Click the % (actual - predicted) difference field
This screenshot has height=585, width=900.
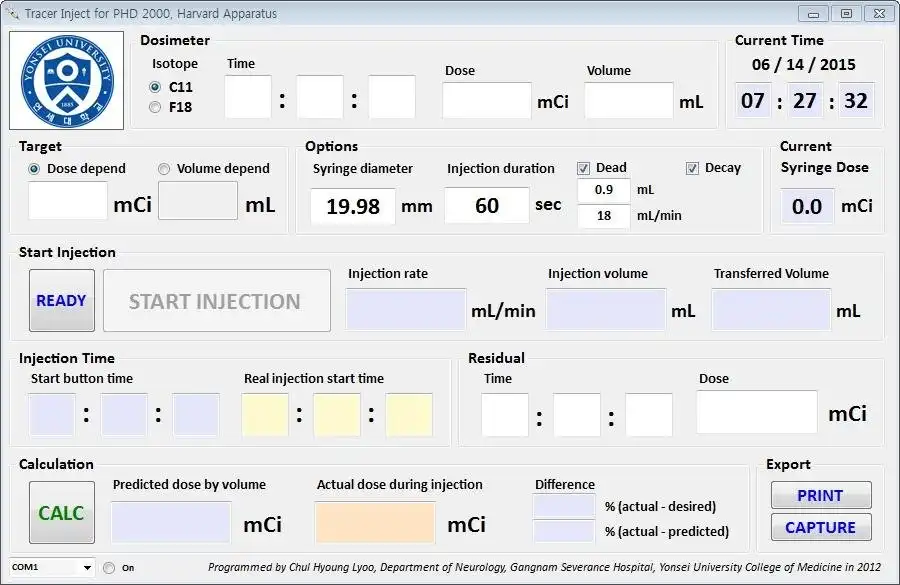pos(564,531)
